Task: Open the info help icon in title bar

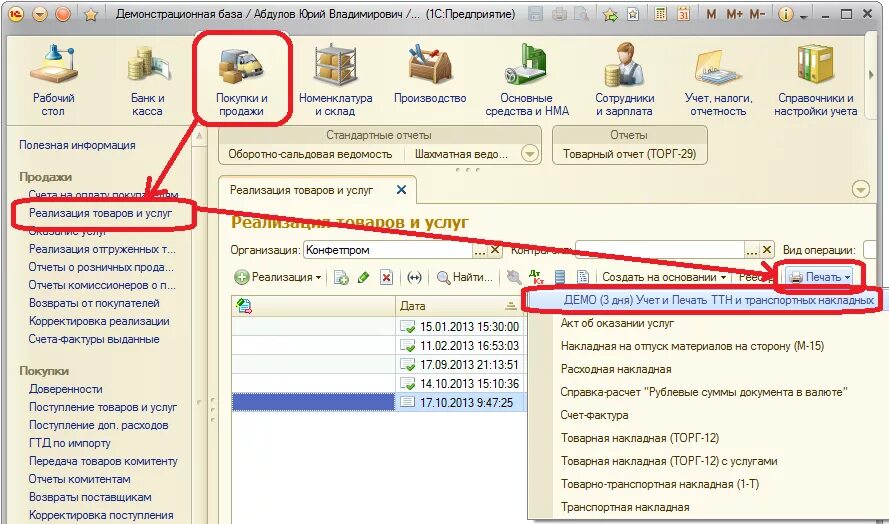Action: click(785, 14)
